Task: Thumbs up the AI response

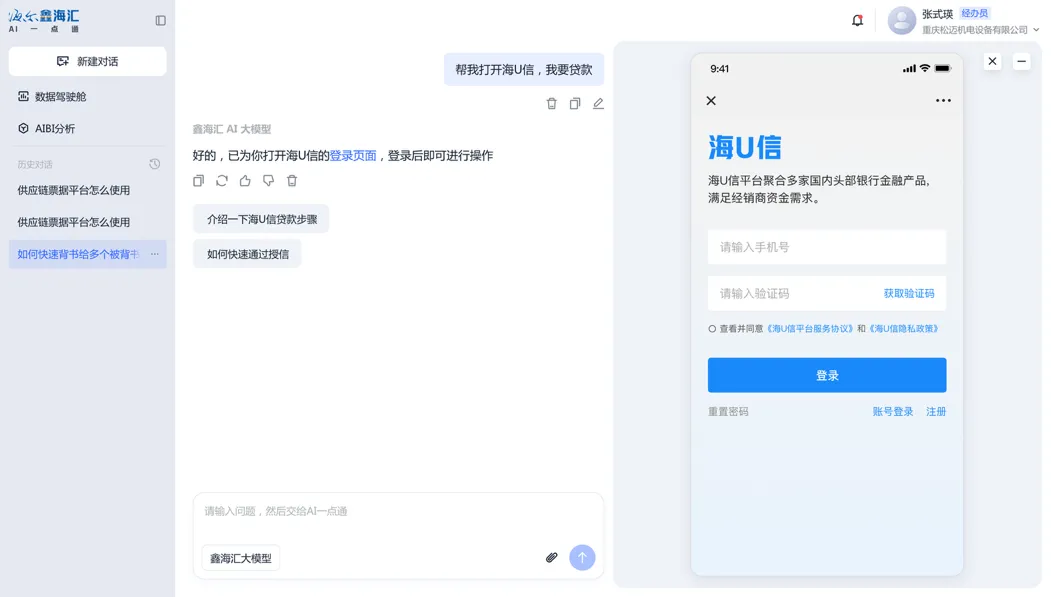Action: coord(245,181)
